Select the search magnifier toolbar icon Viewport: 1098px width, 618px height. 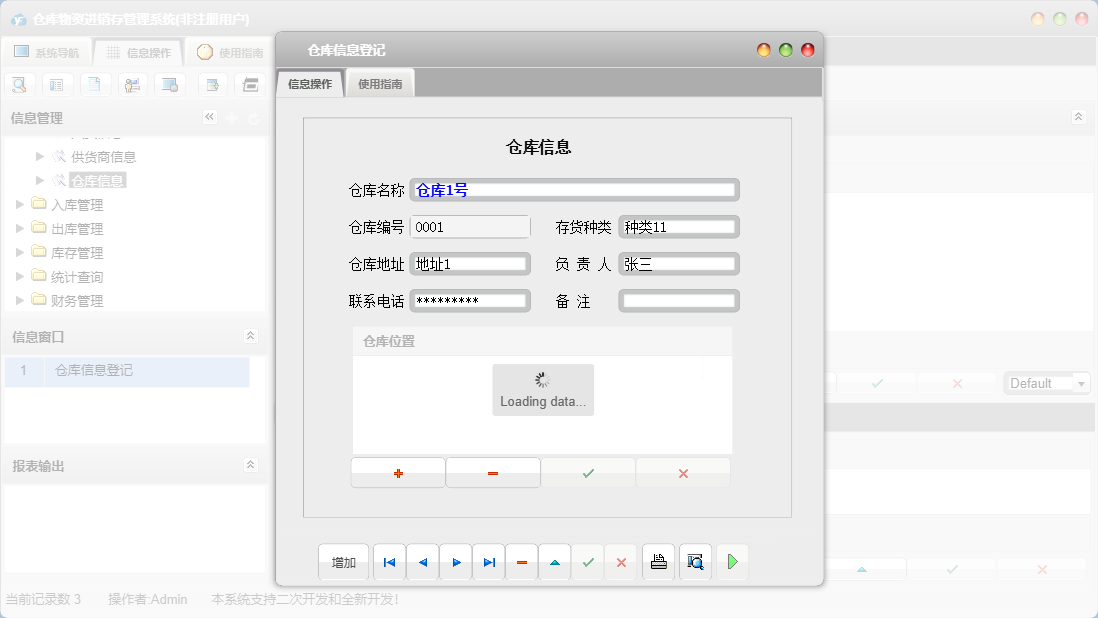(x=19, y=84)
